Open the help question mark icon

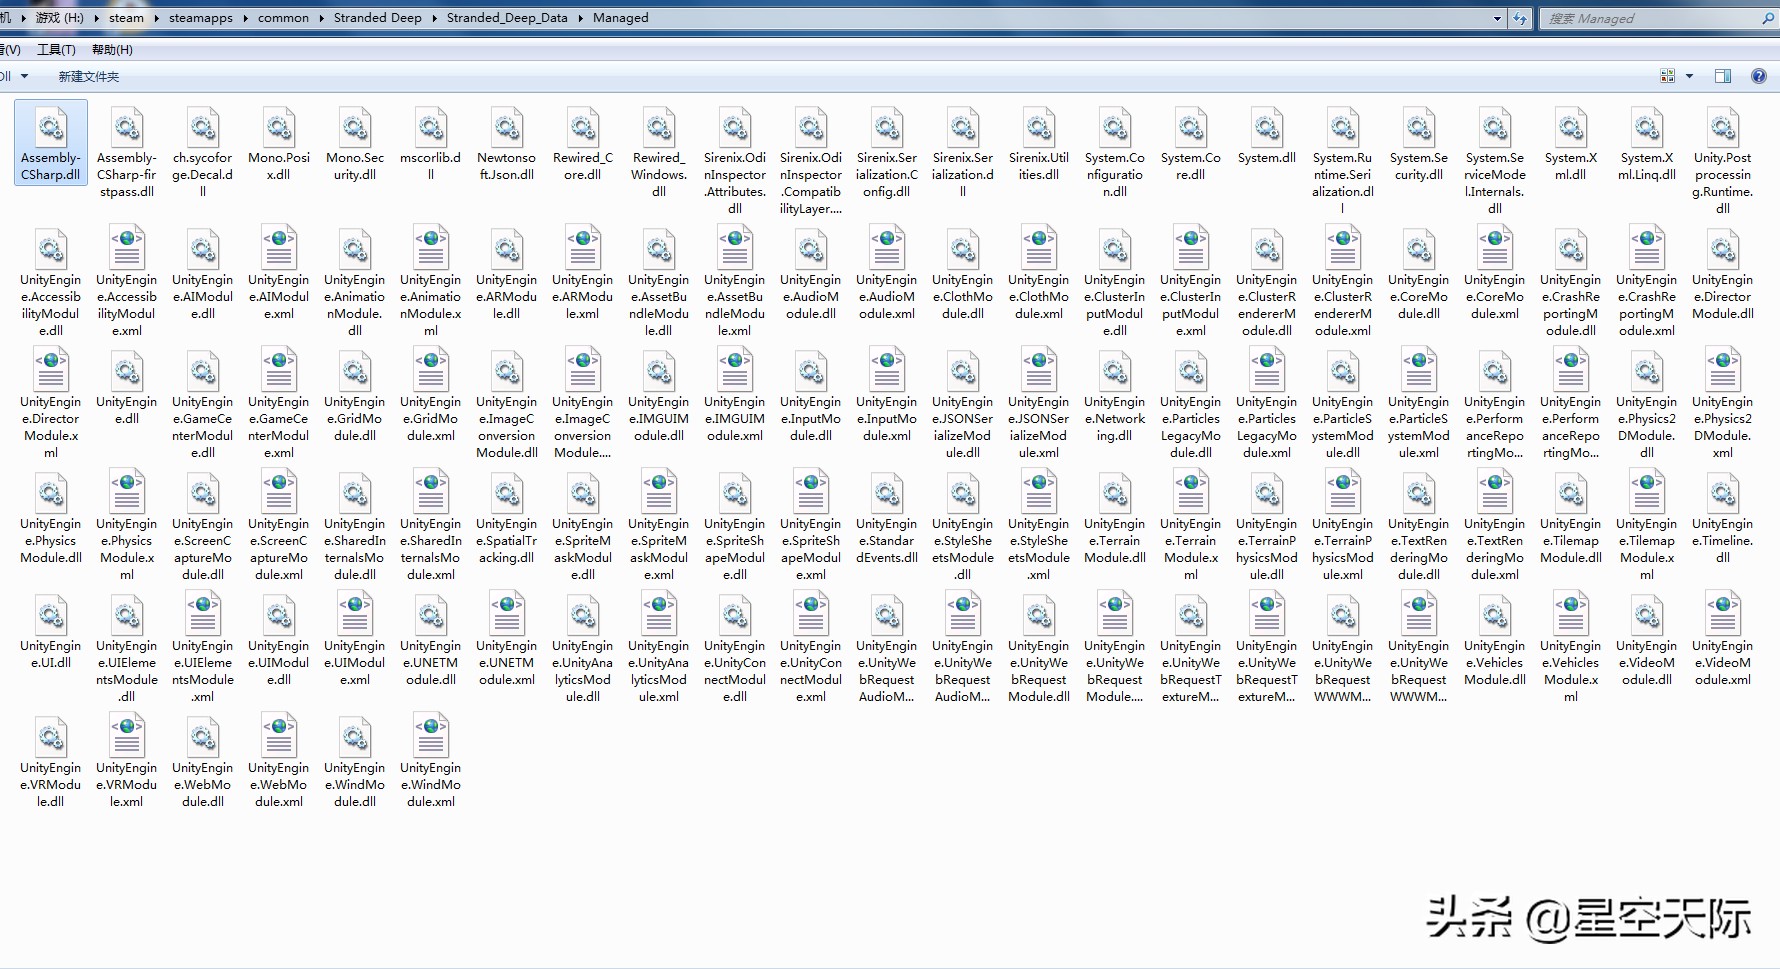point(1758,76)
